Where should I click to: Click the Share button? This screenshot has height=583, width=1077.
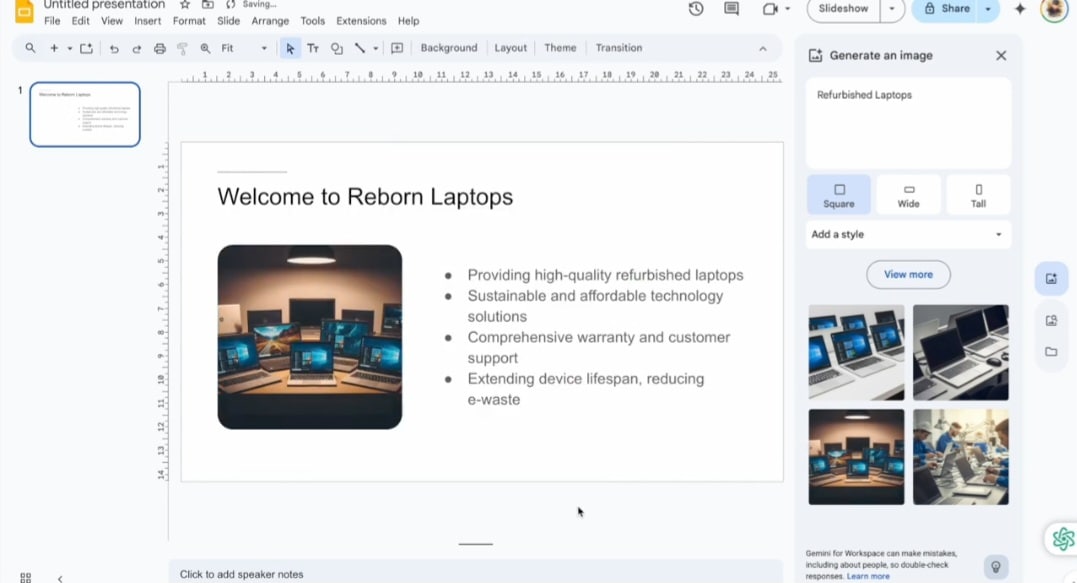pos(946,9)
